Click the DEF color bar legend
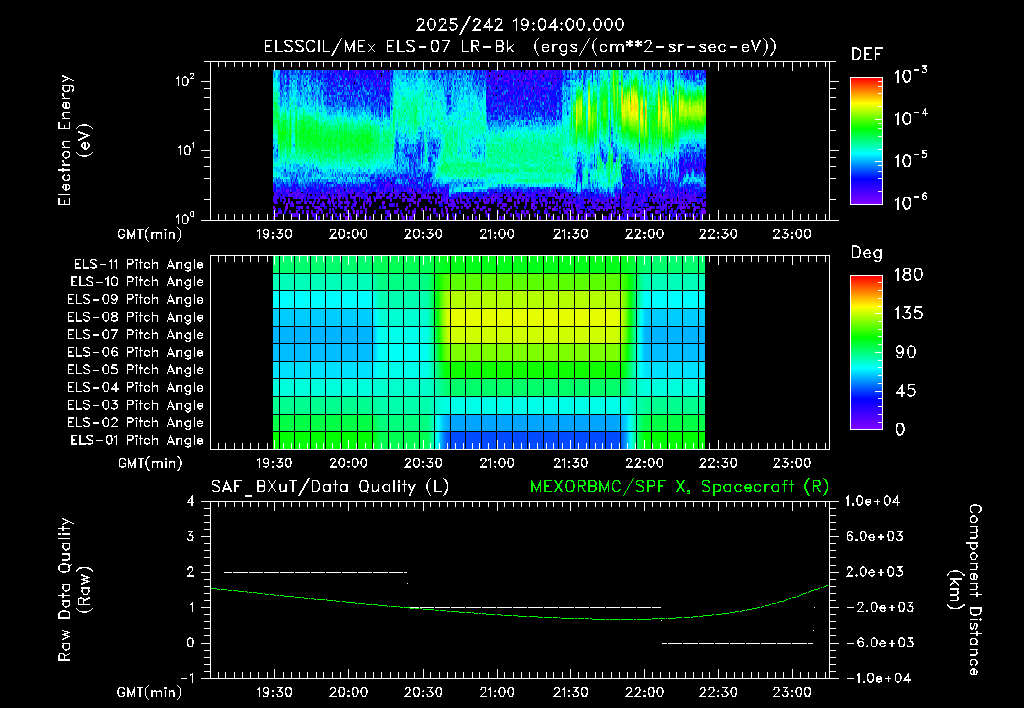1024x708 pixels. pyautogui.click(x=866, y=141)
